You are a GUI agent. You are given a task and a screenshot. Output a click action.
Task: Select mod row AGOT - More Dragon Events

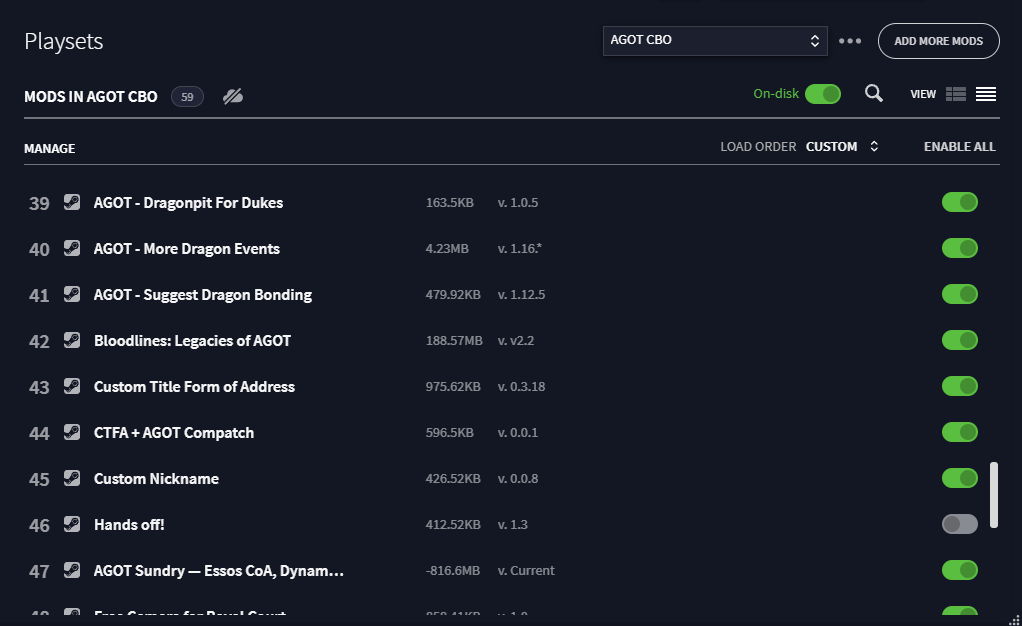tap(512, 248)
